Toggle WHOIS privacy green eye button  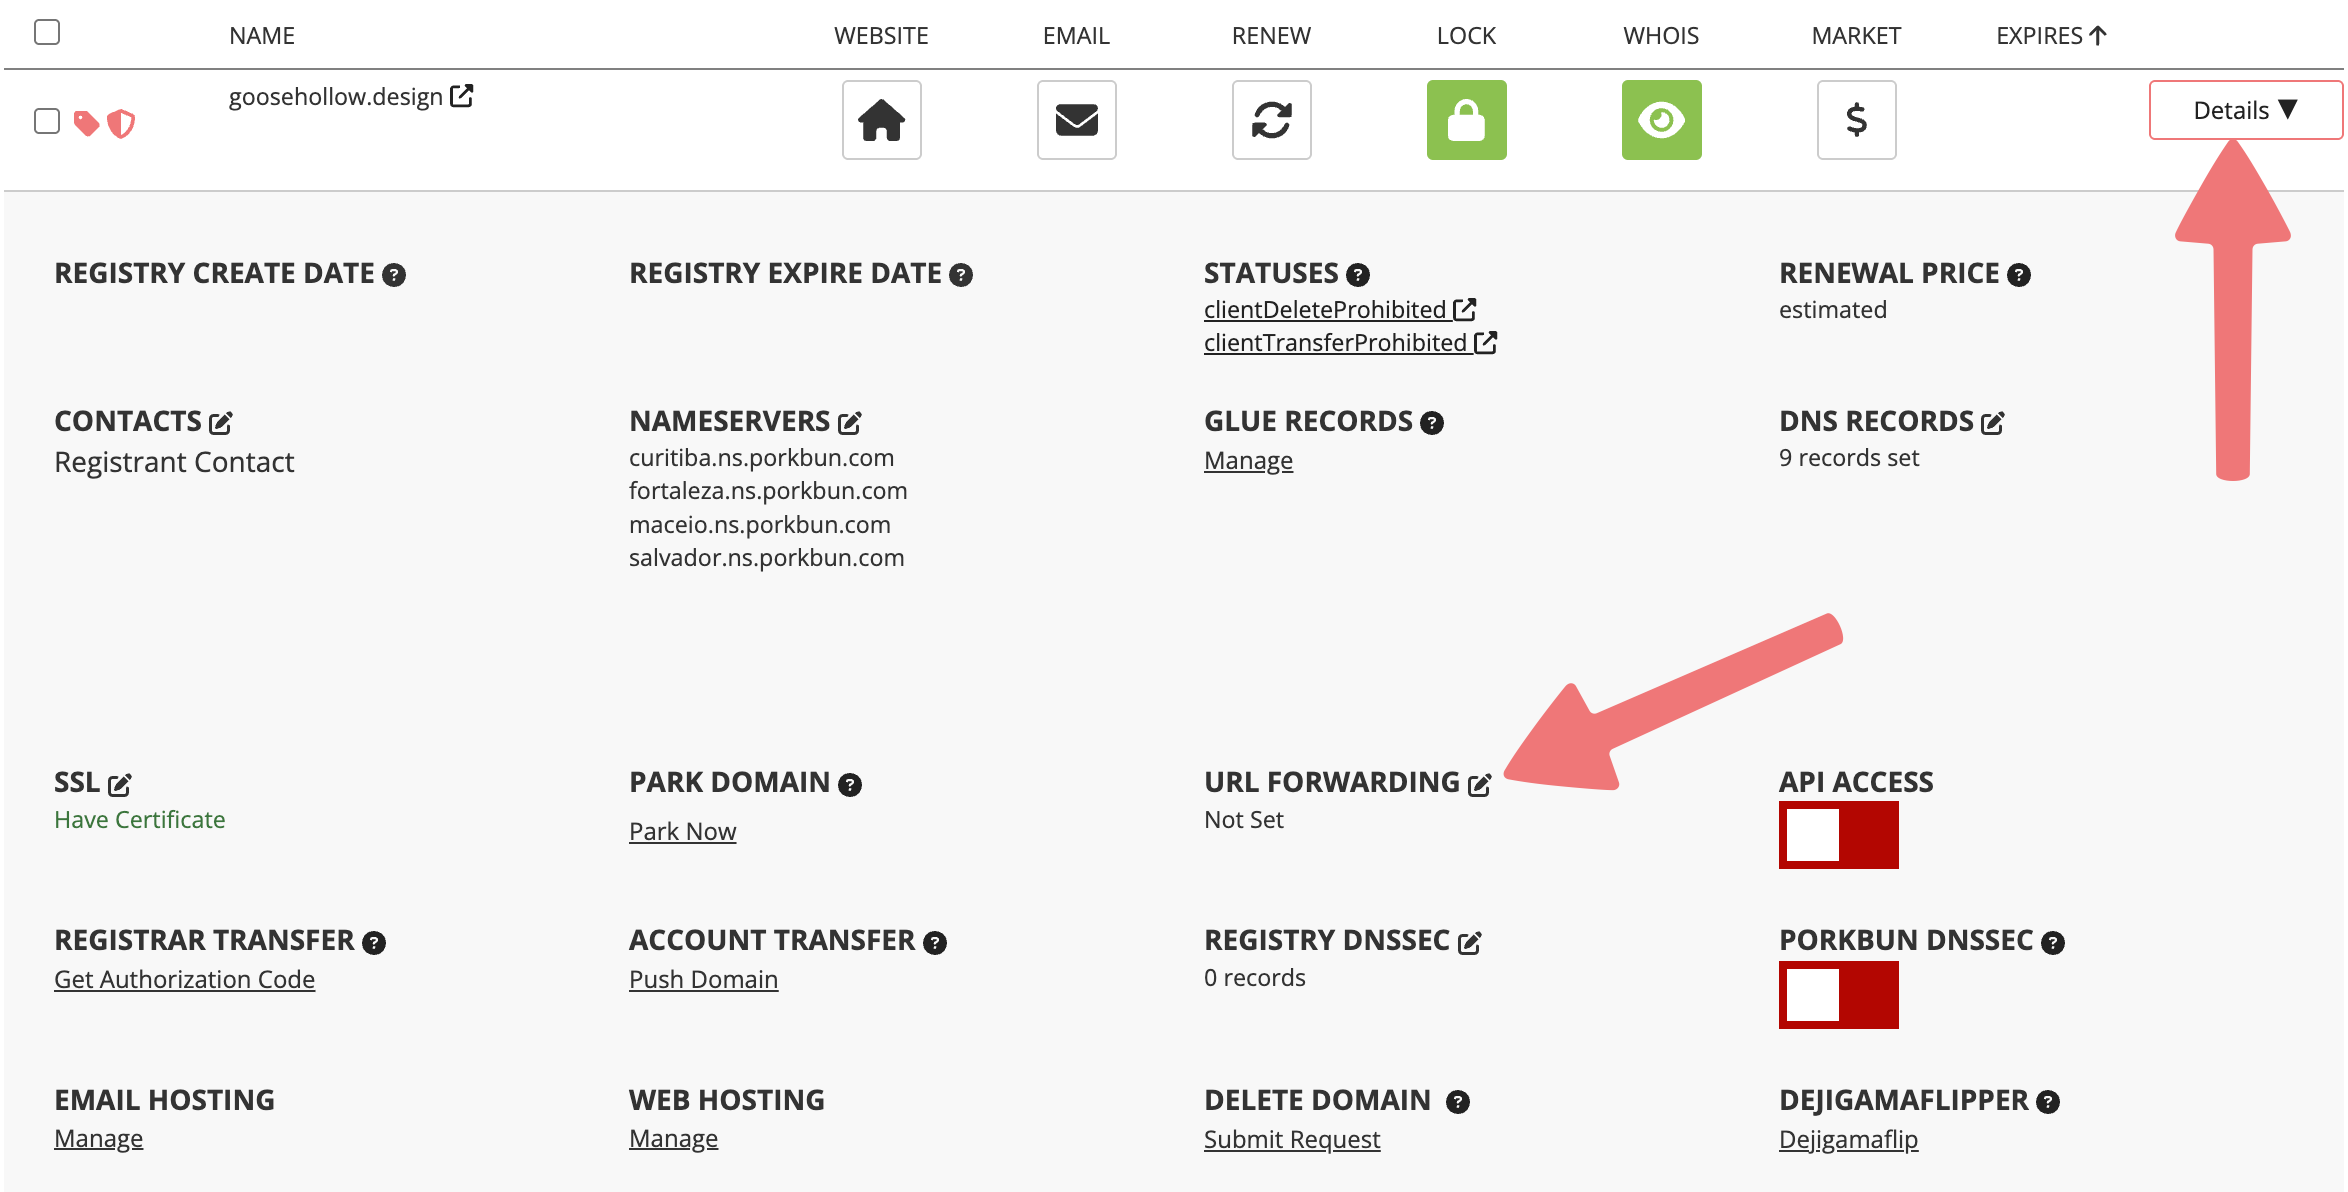[x=1661, y=120]
